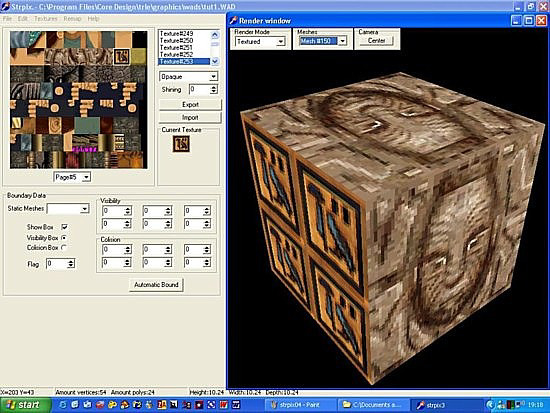Click the red W quick launch icon
This screenshot has width=550, height=413.
223,405
